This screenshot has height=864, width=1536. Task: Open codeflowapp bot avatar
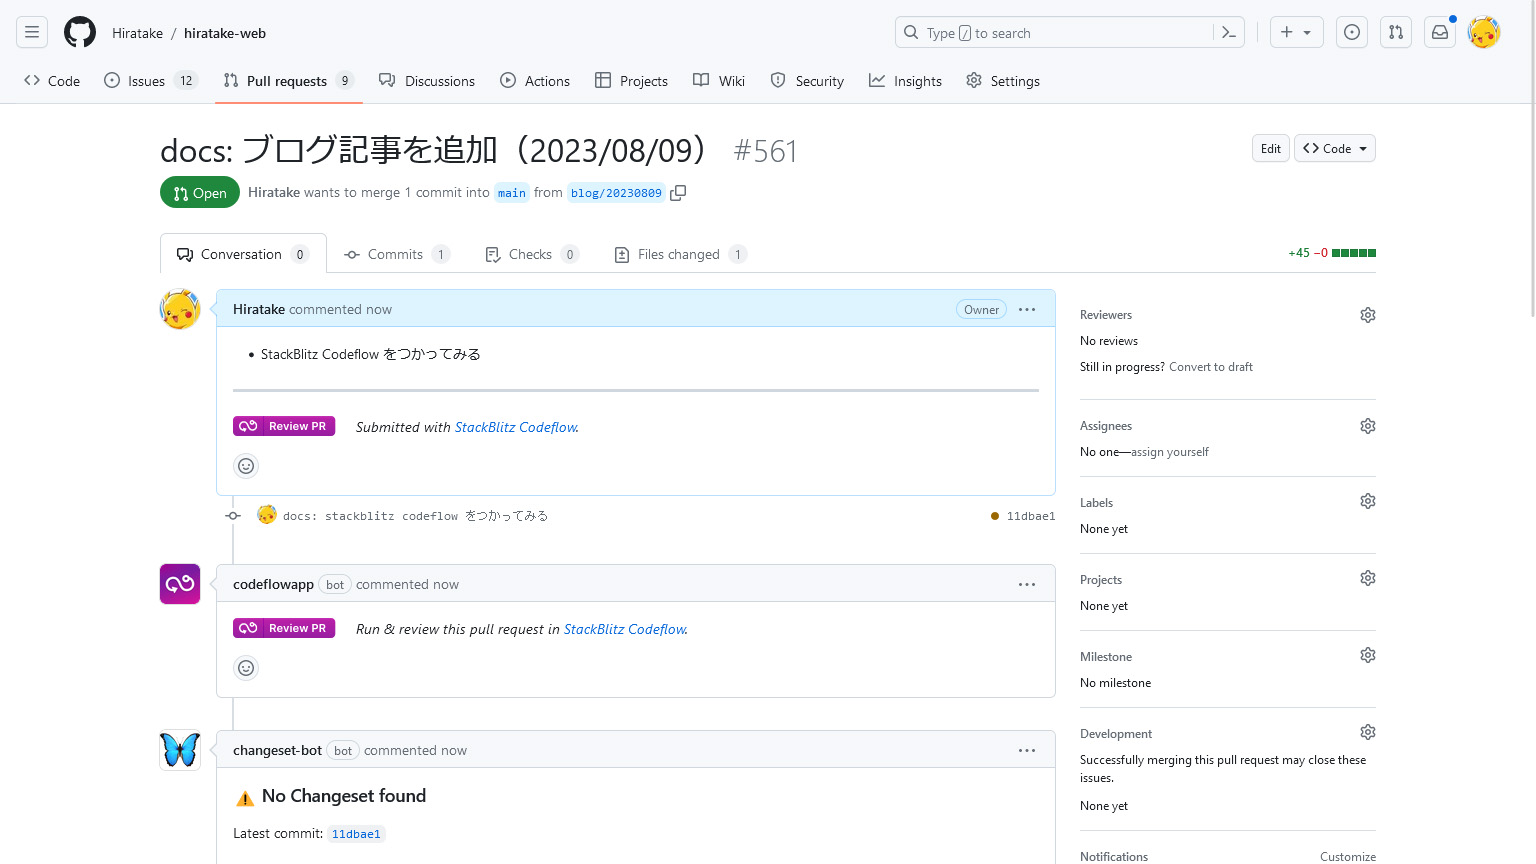click(x=180, y=584)
